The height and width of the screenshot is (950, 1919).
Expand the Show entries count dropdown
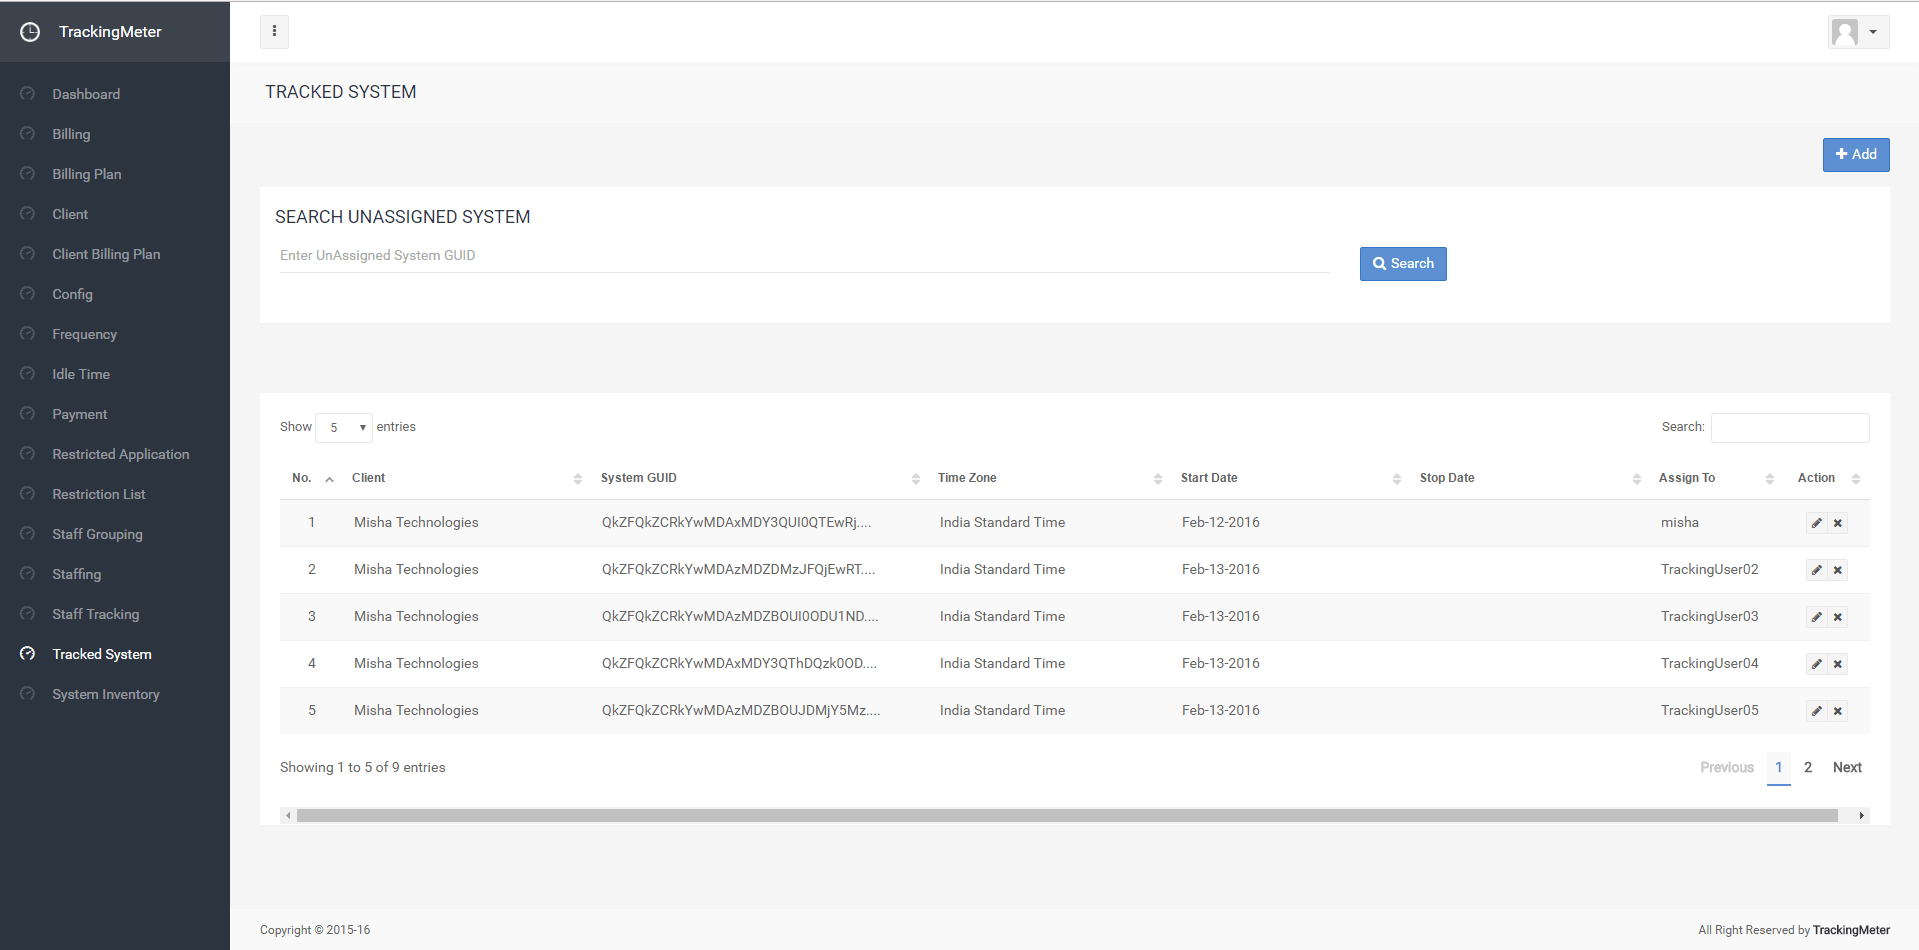click(343, 428)
